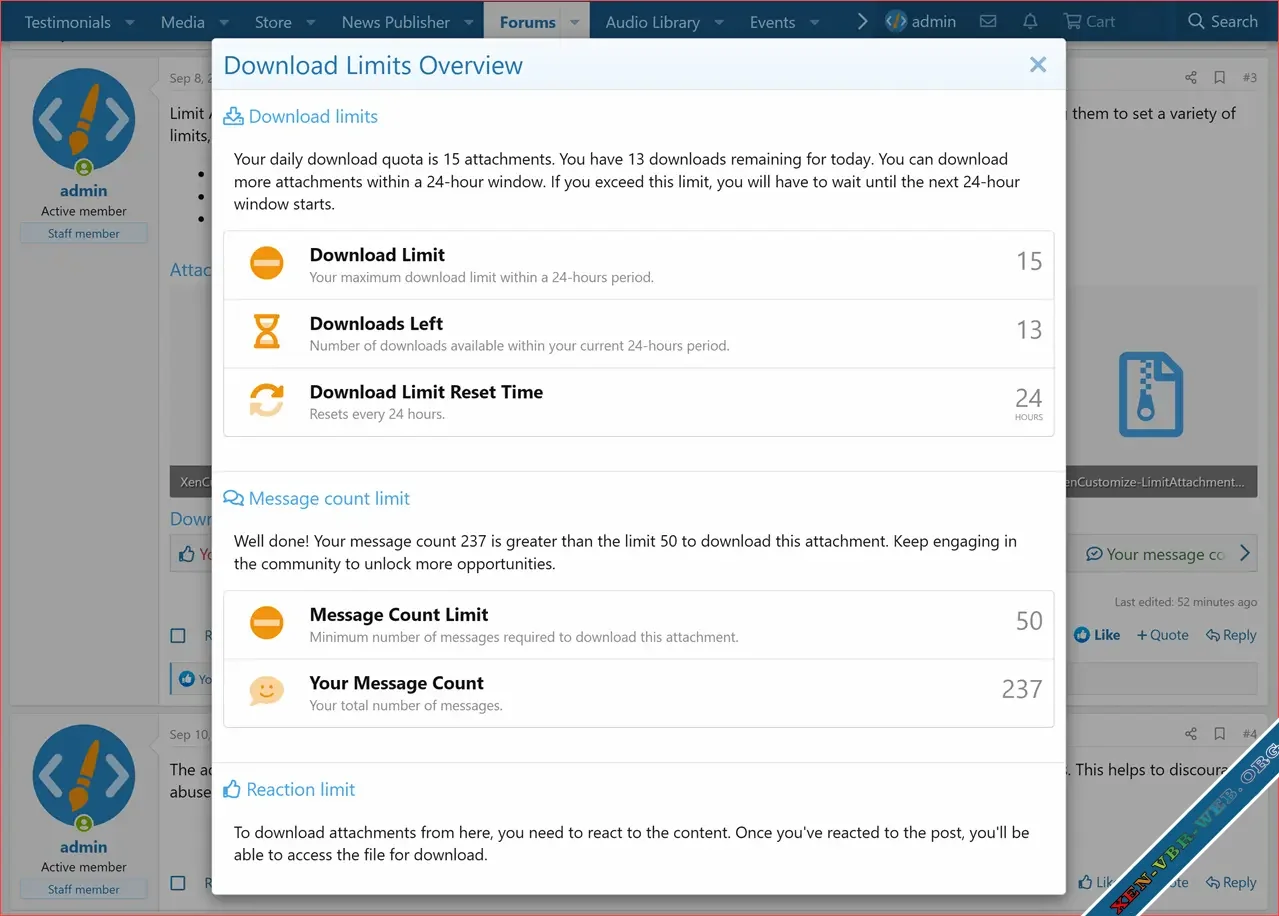Click the Download limits tray icon
Image resolution: width=1279 pixels, height=916 pixels.
[x=233, y=116]
